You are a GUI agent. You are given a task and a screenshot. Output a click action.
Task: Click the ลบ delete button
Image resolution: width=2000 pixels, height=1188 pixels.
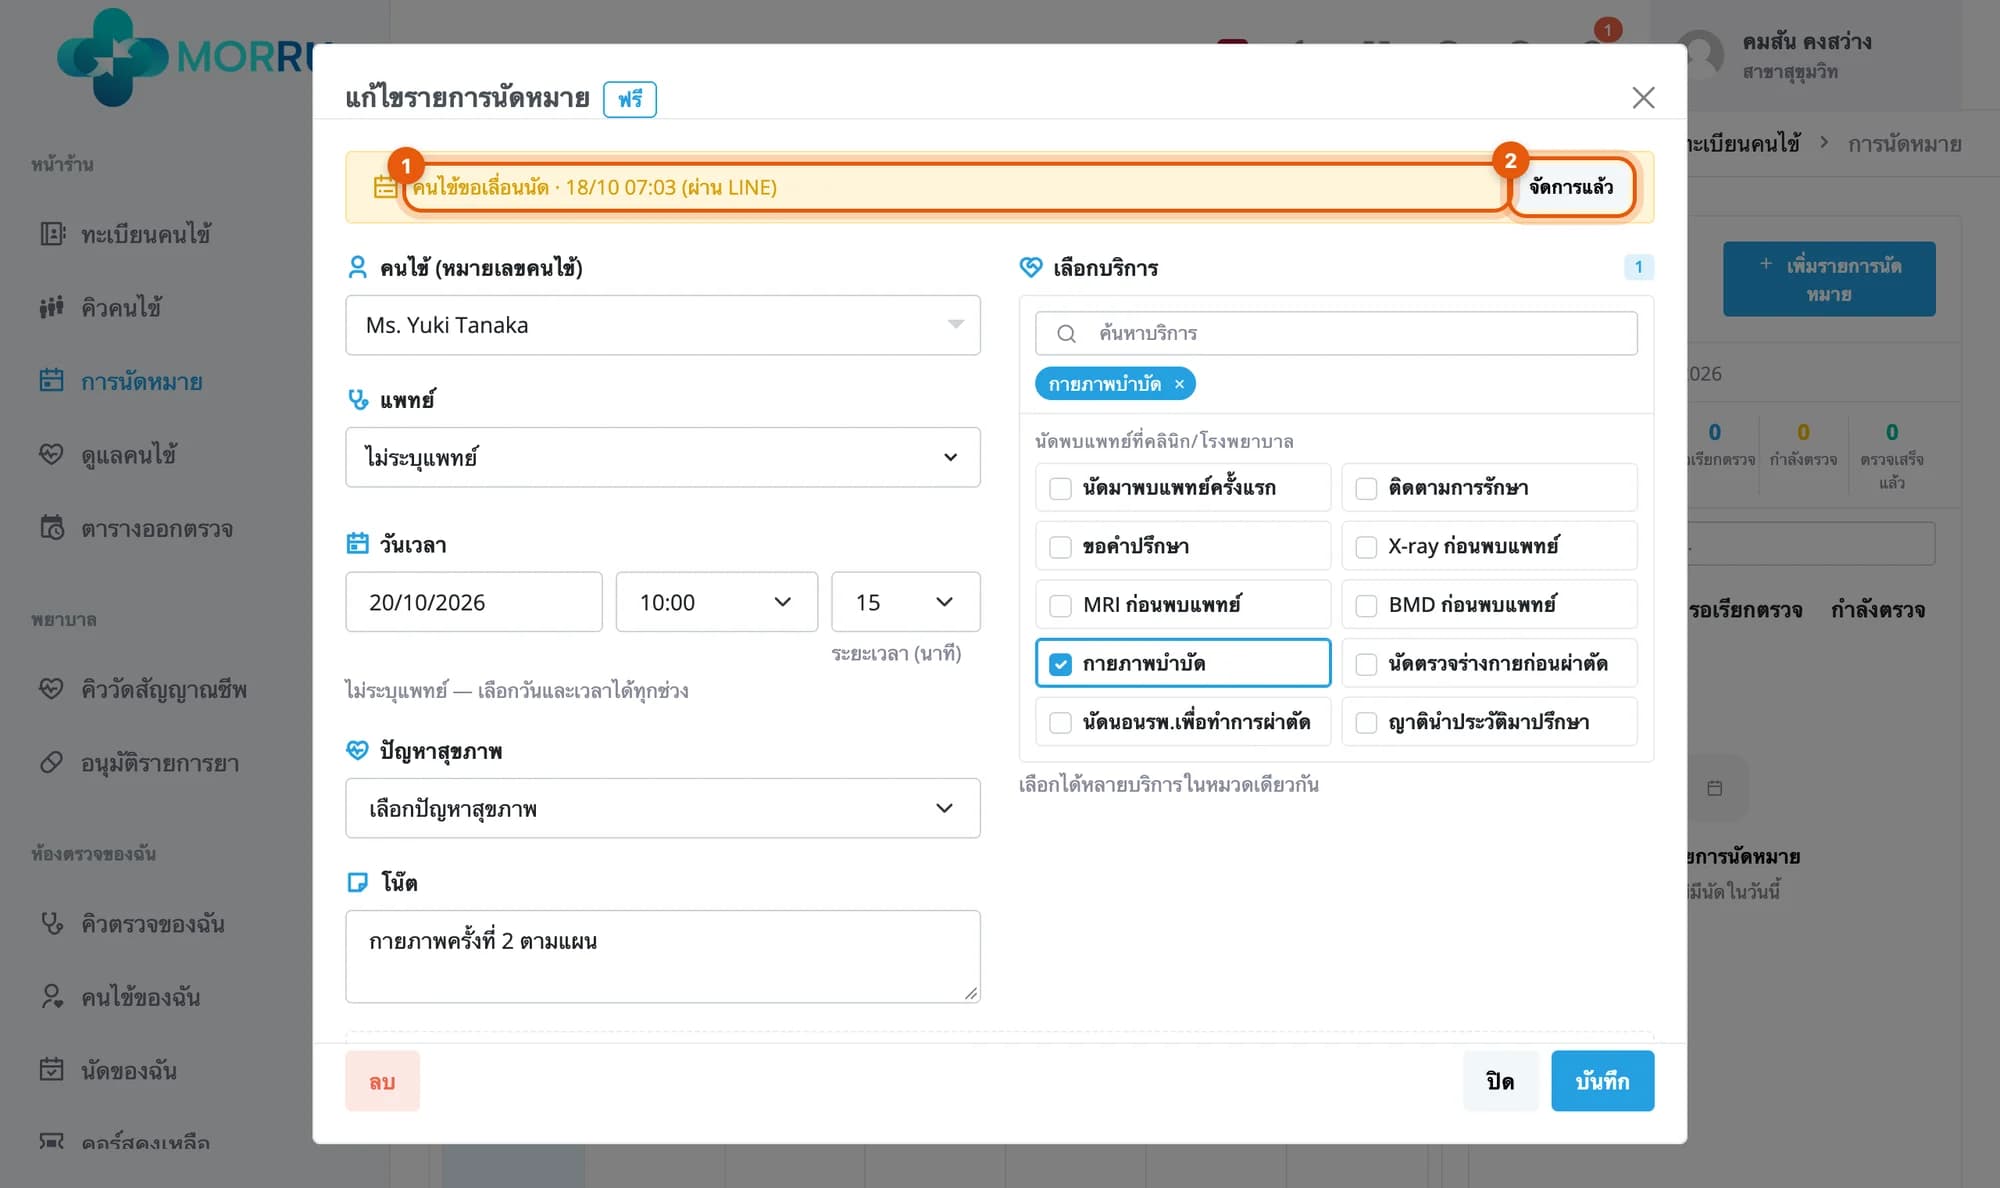[382, 1081]
